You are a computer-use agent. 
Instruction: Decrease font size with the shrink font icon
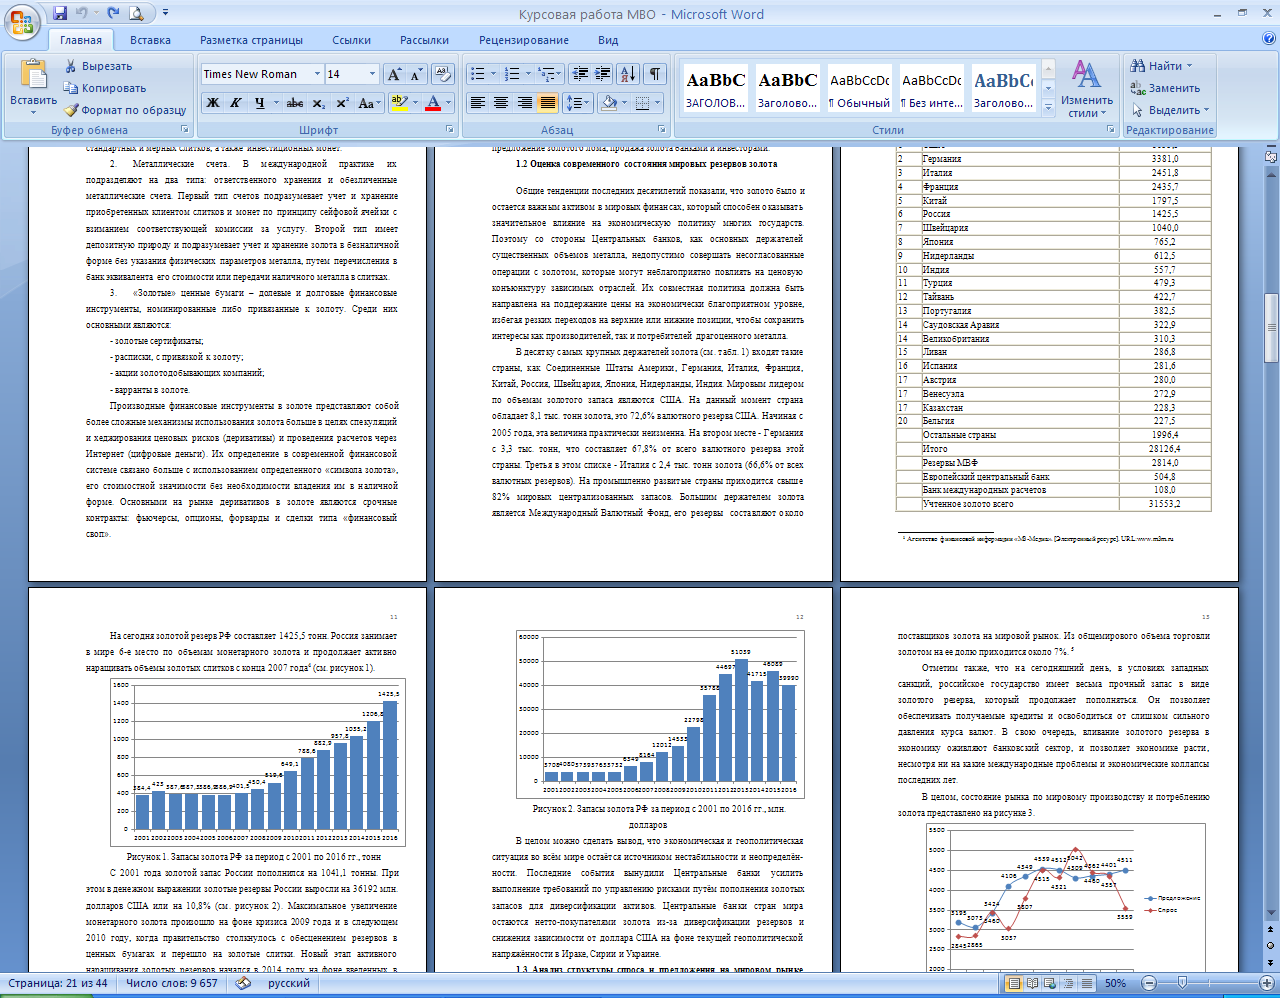(415, 74)
